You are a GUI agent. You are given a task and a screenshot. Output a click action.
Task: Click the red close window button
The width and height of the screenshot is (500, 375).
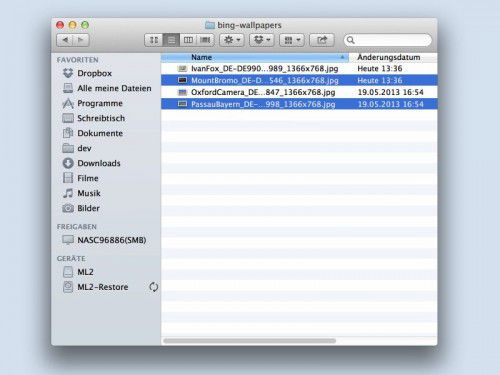60,25
